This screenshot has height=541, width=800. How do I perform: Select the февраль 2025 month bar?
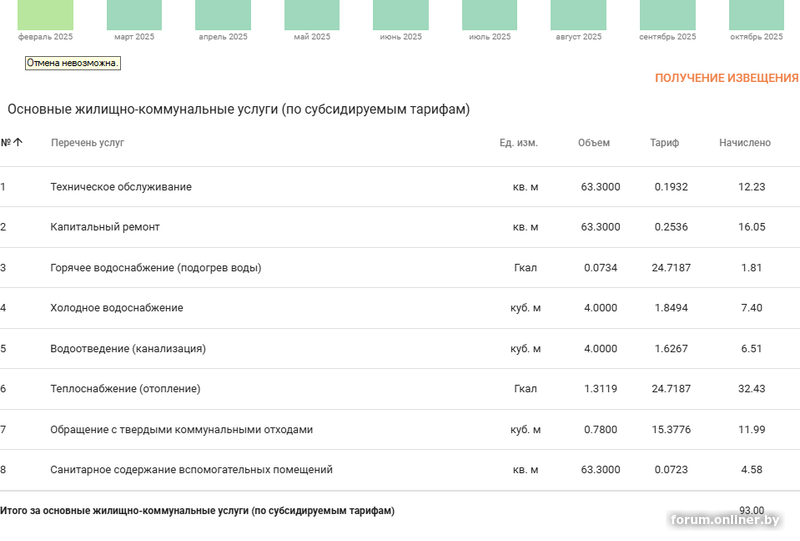pyautogui.click(x=45, y=15)
